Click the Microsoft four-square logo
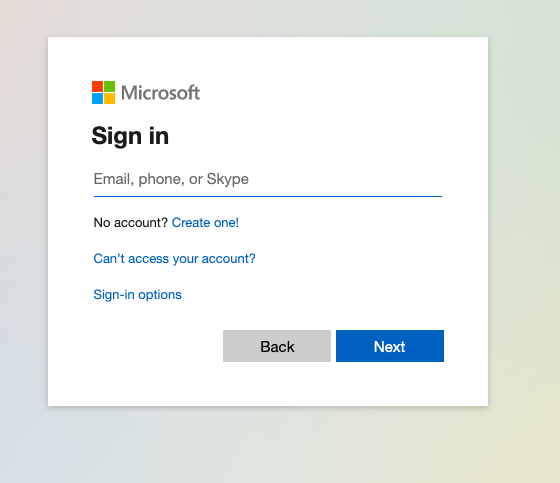 [104, 93]
